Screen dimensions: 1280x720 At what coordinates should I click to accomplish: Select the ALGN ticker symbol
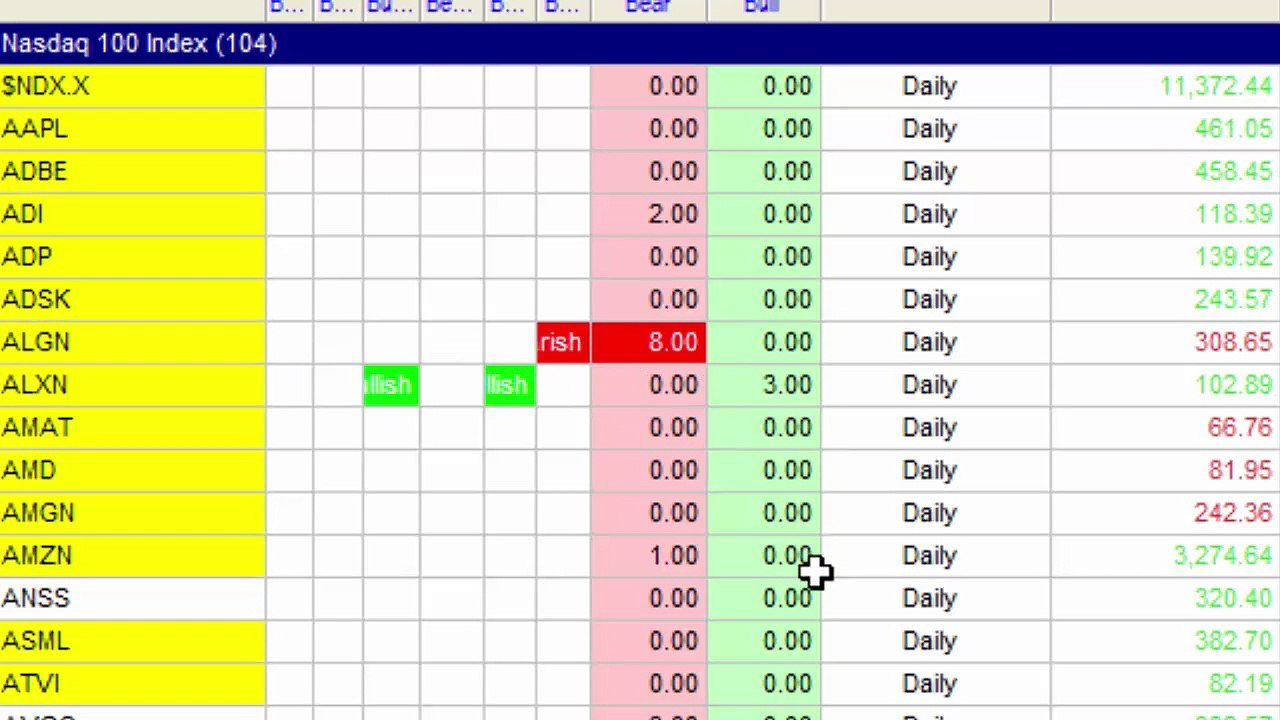(36, 343)
